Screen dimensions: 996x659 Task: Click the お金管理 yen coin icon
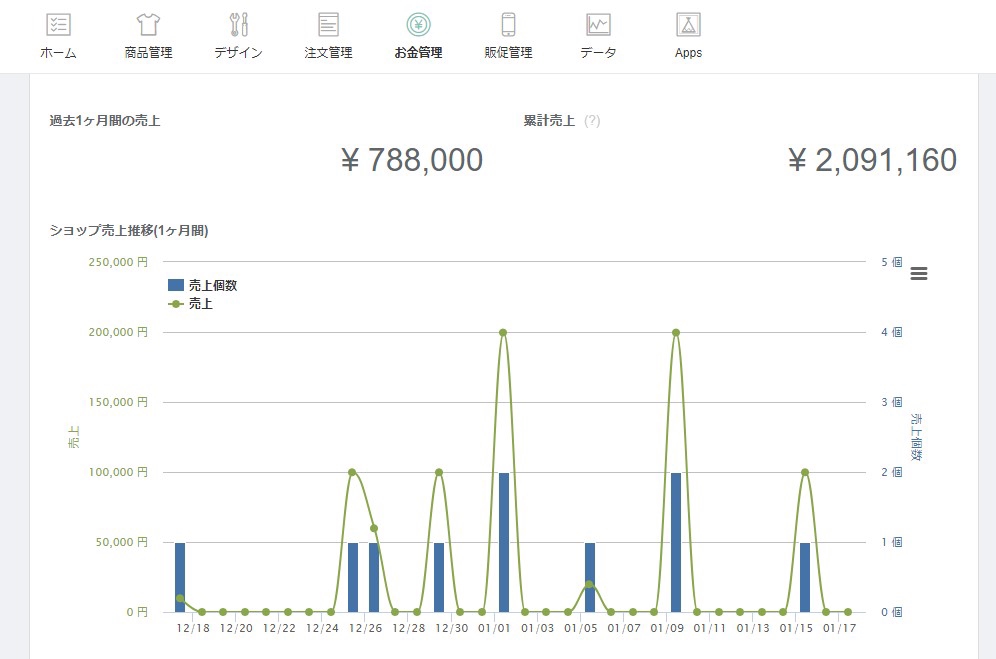point(419,25)
